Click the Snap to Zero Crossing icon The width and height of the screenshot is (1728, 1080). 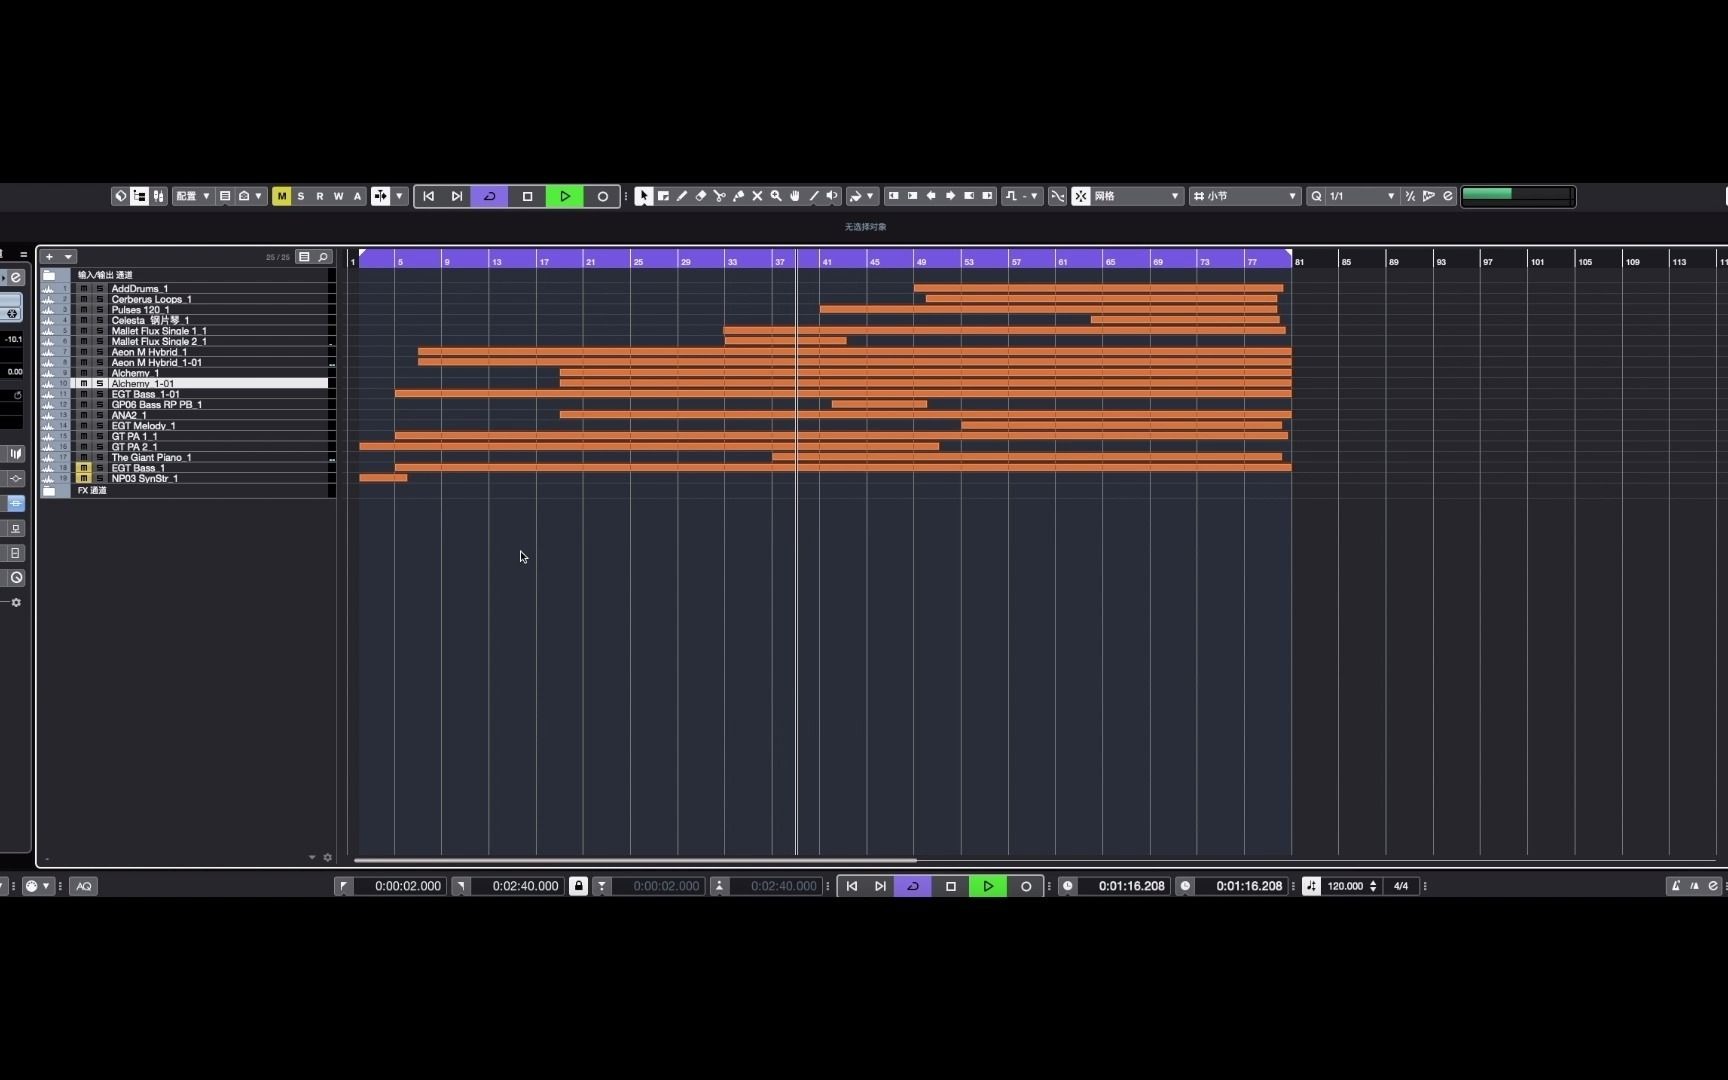[1057, 196]
